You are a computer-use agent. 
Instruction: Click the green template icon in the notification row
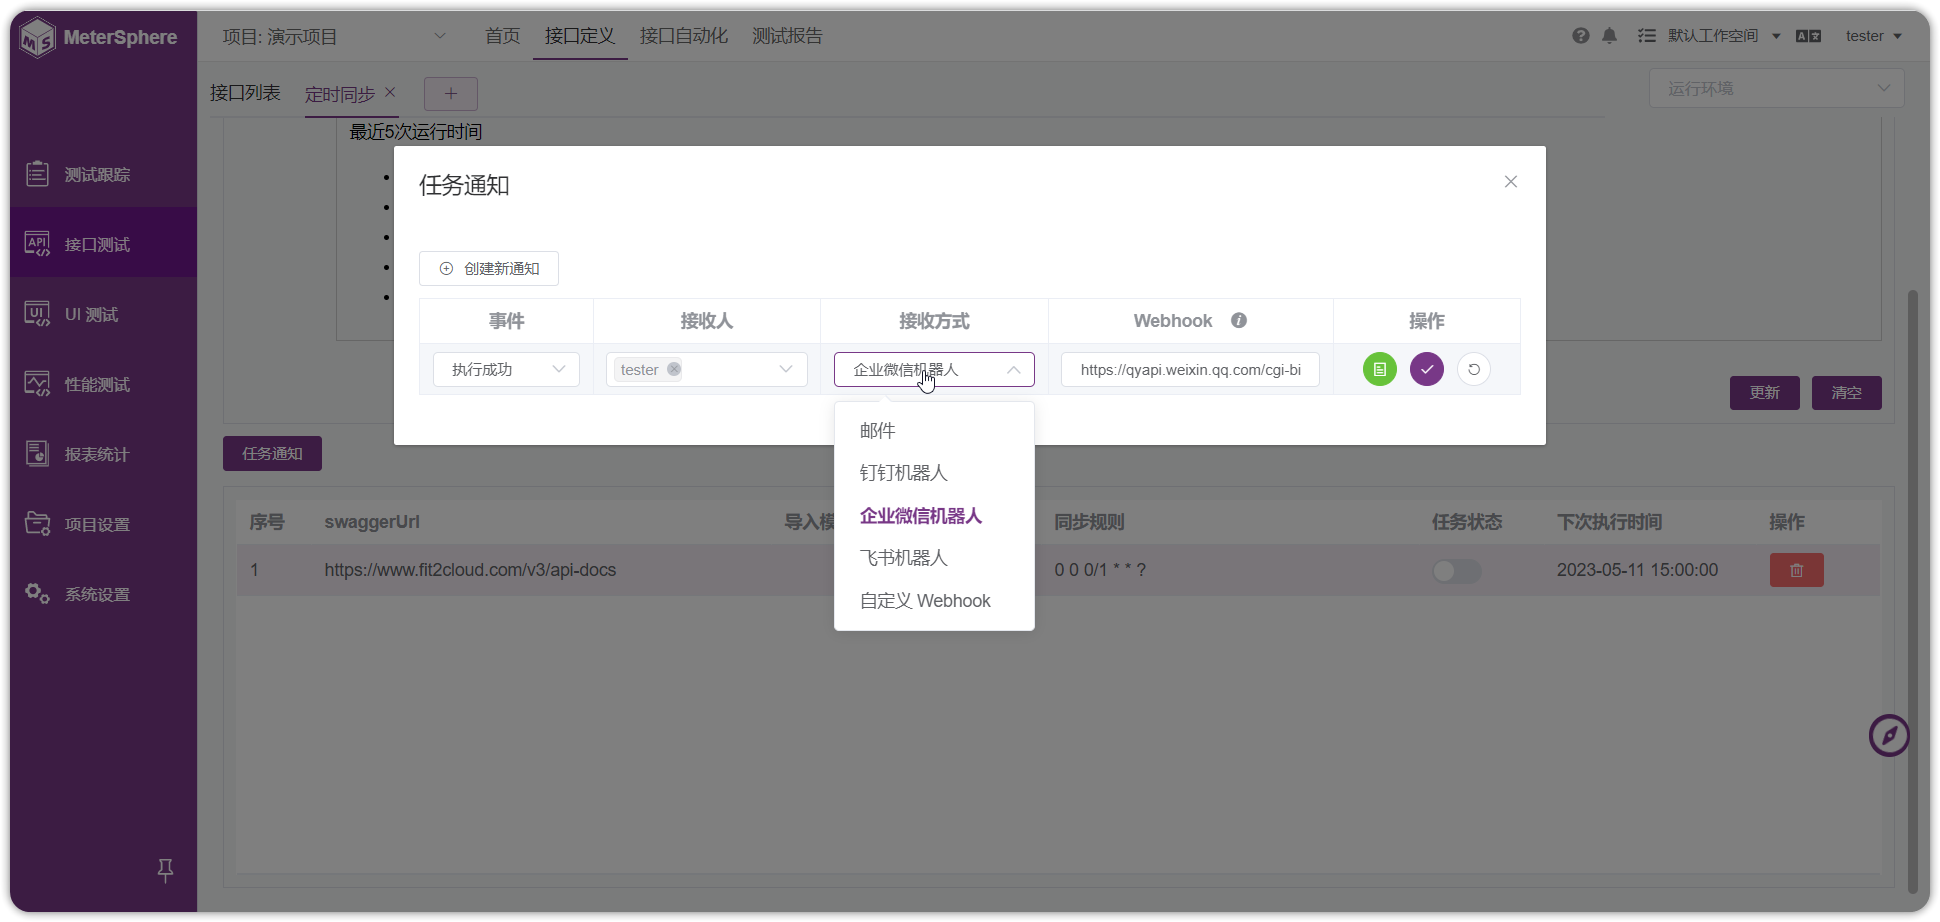point(1380,369)
